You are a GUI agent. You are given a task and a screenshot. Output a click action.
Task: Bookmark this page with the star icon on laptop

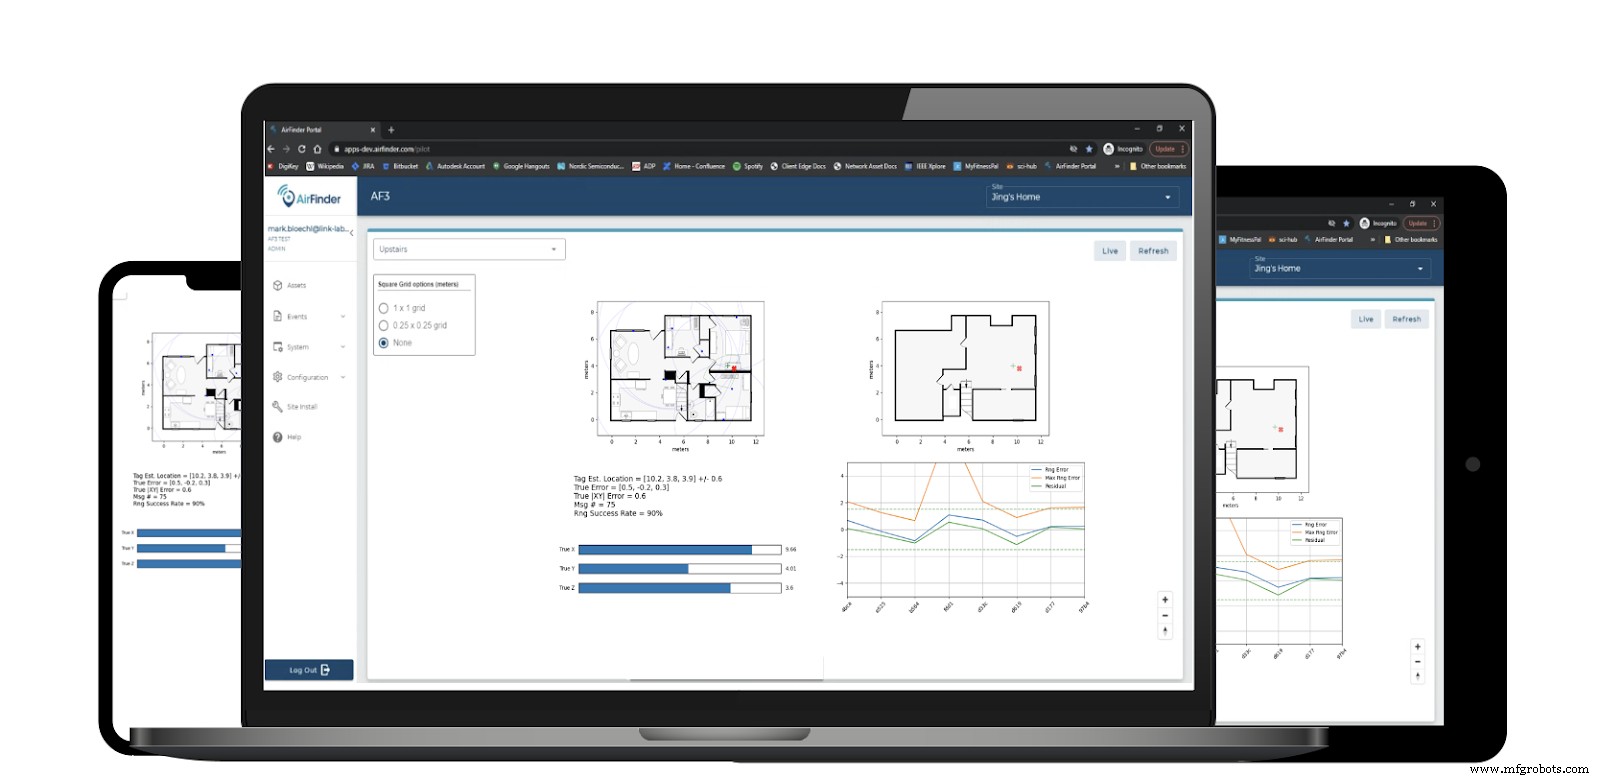tap(1089, 149)
